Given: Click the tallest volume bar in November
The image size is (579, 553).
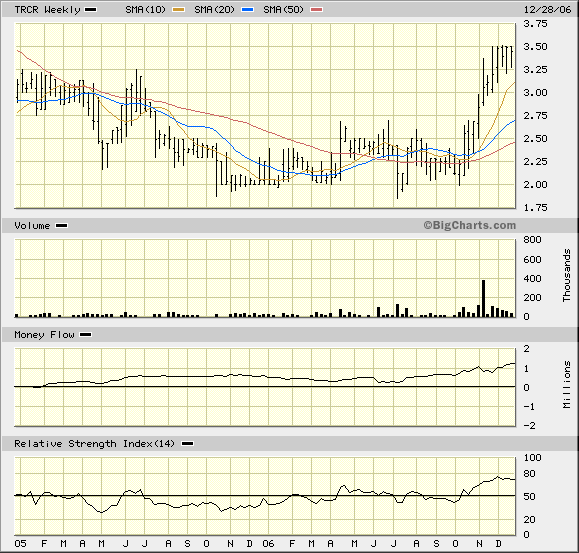Looking at the screenshot, I should 483,298.
